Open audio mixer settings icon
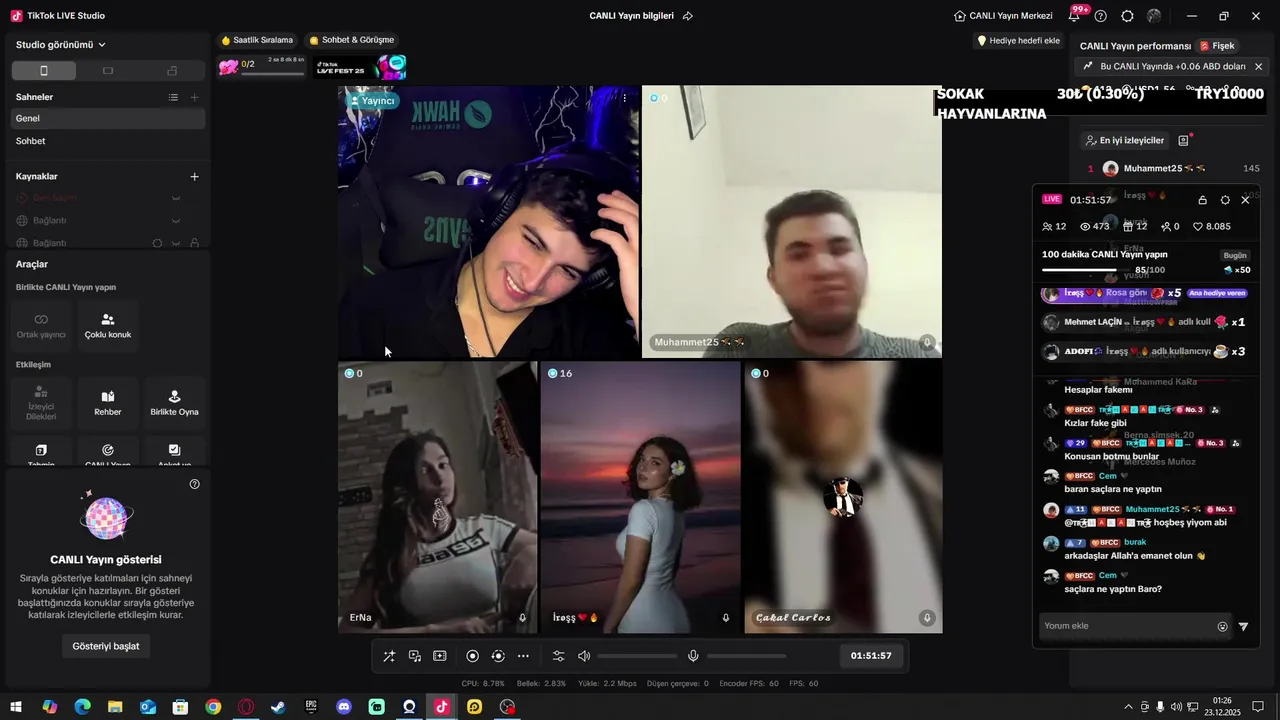 pos(559,656)
